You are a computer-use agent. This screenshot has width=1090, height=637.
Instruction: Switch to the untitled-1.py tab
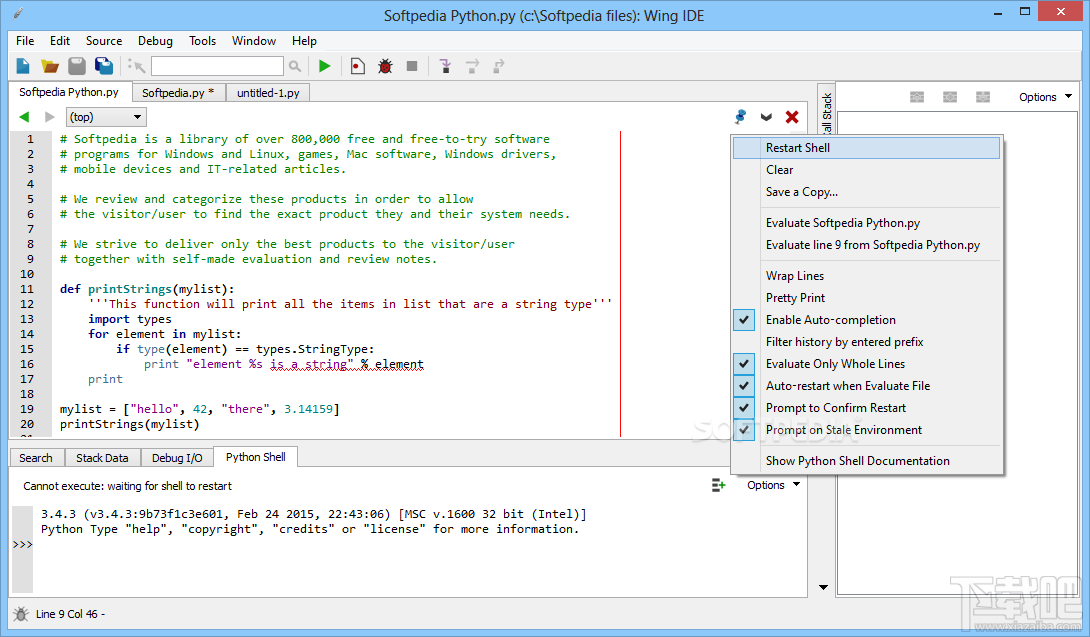pyautogui.click(x=268, y=91)
